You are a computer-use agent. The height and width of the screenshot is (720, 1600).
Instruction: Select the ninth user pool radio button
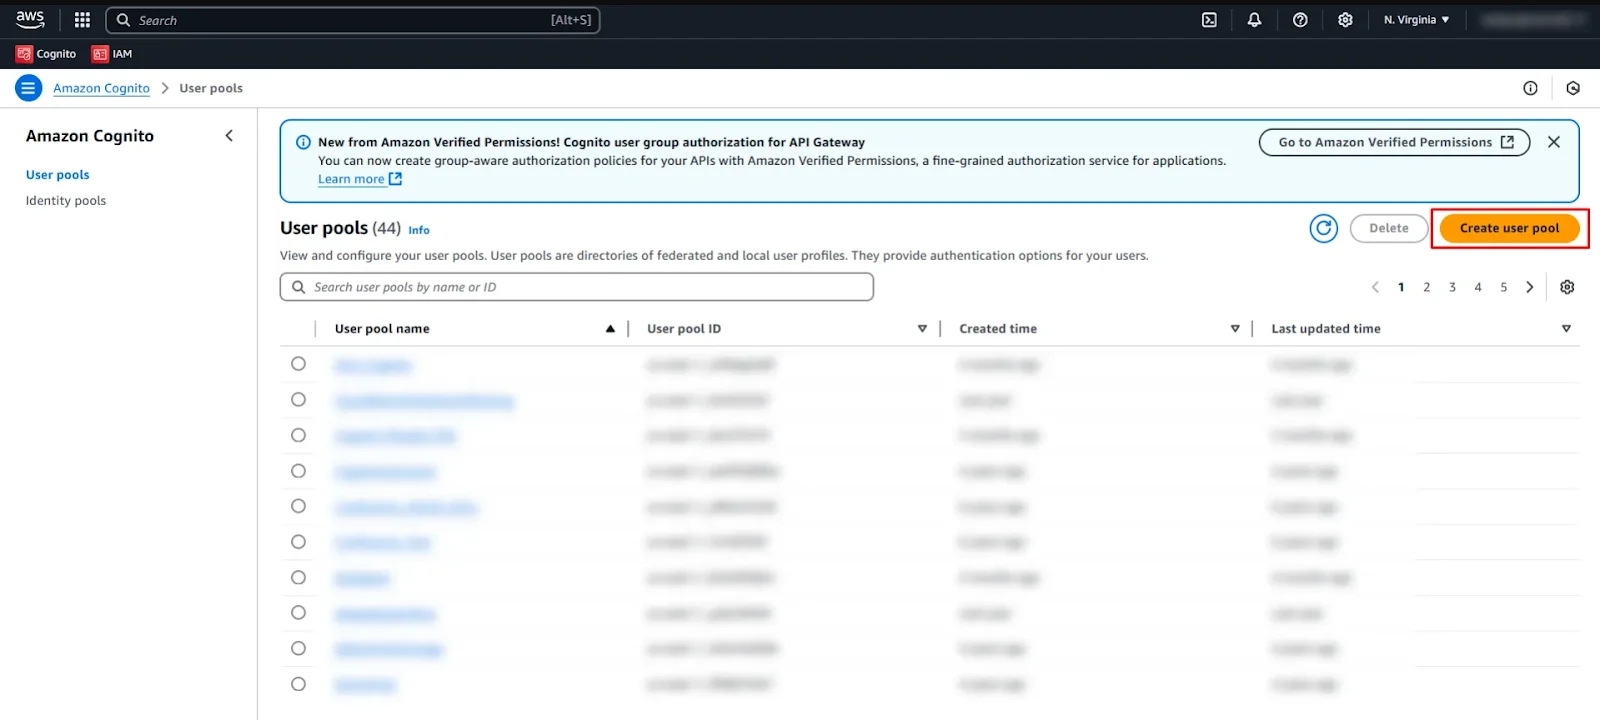click(x=298, y=648)
